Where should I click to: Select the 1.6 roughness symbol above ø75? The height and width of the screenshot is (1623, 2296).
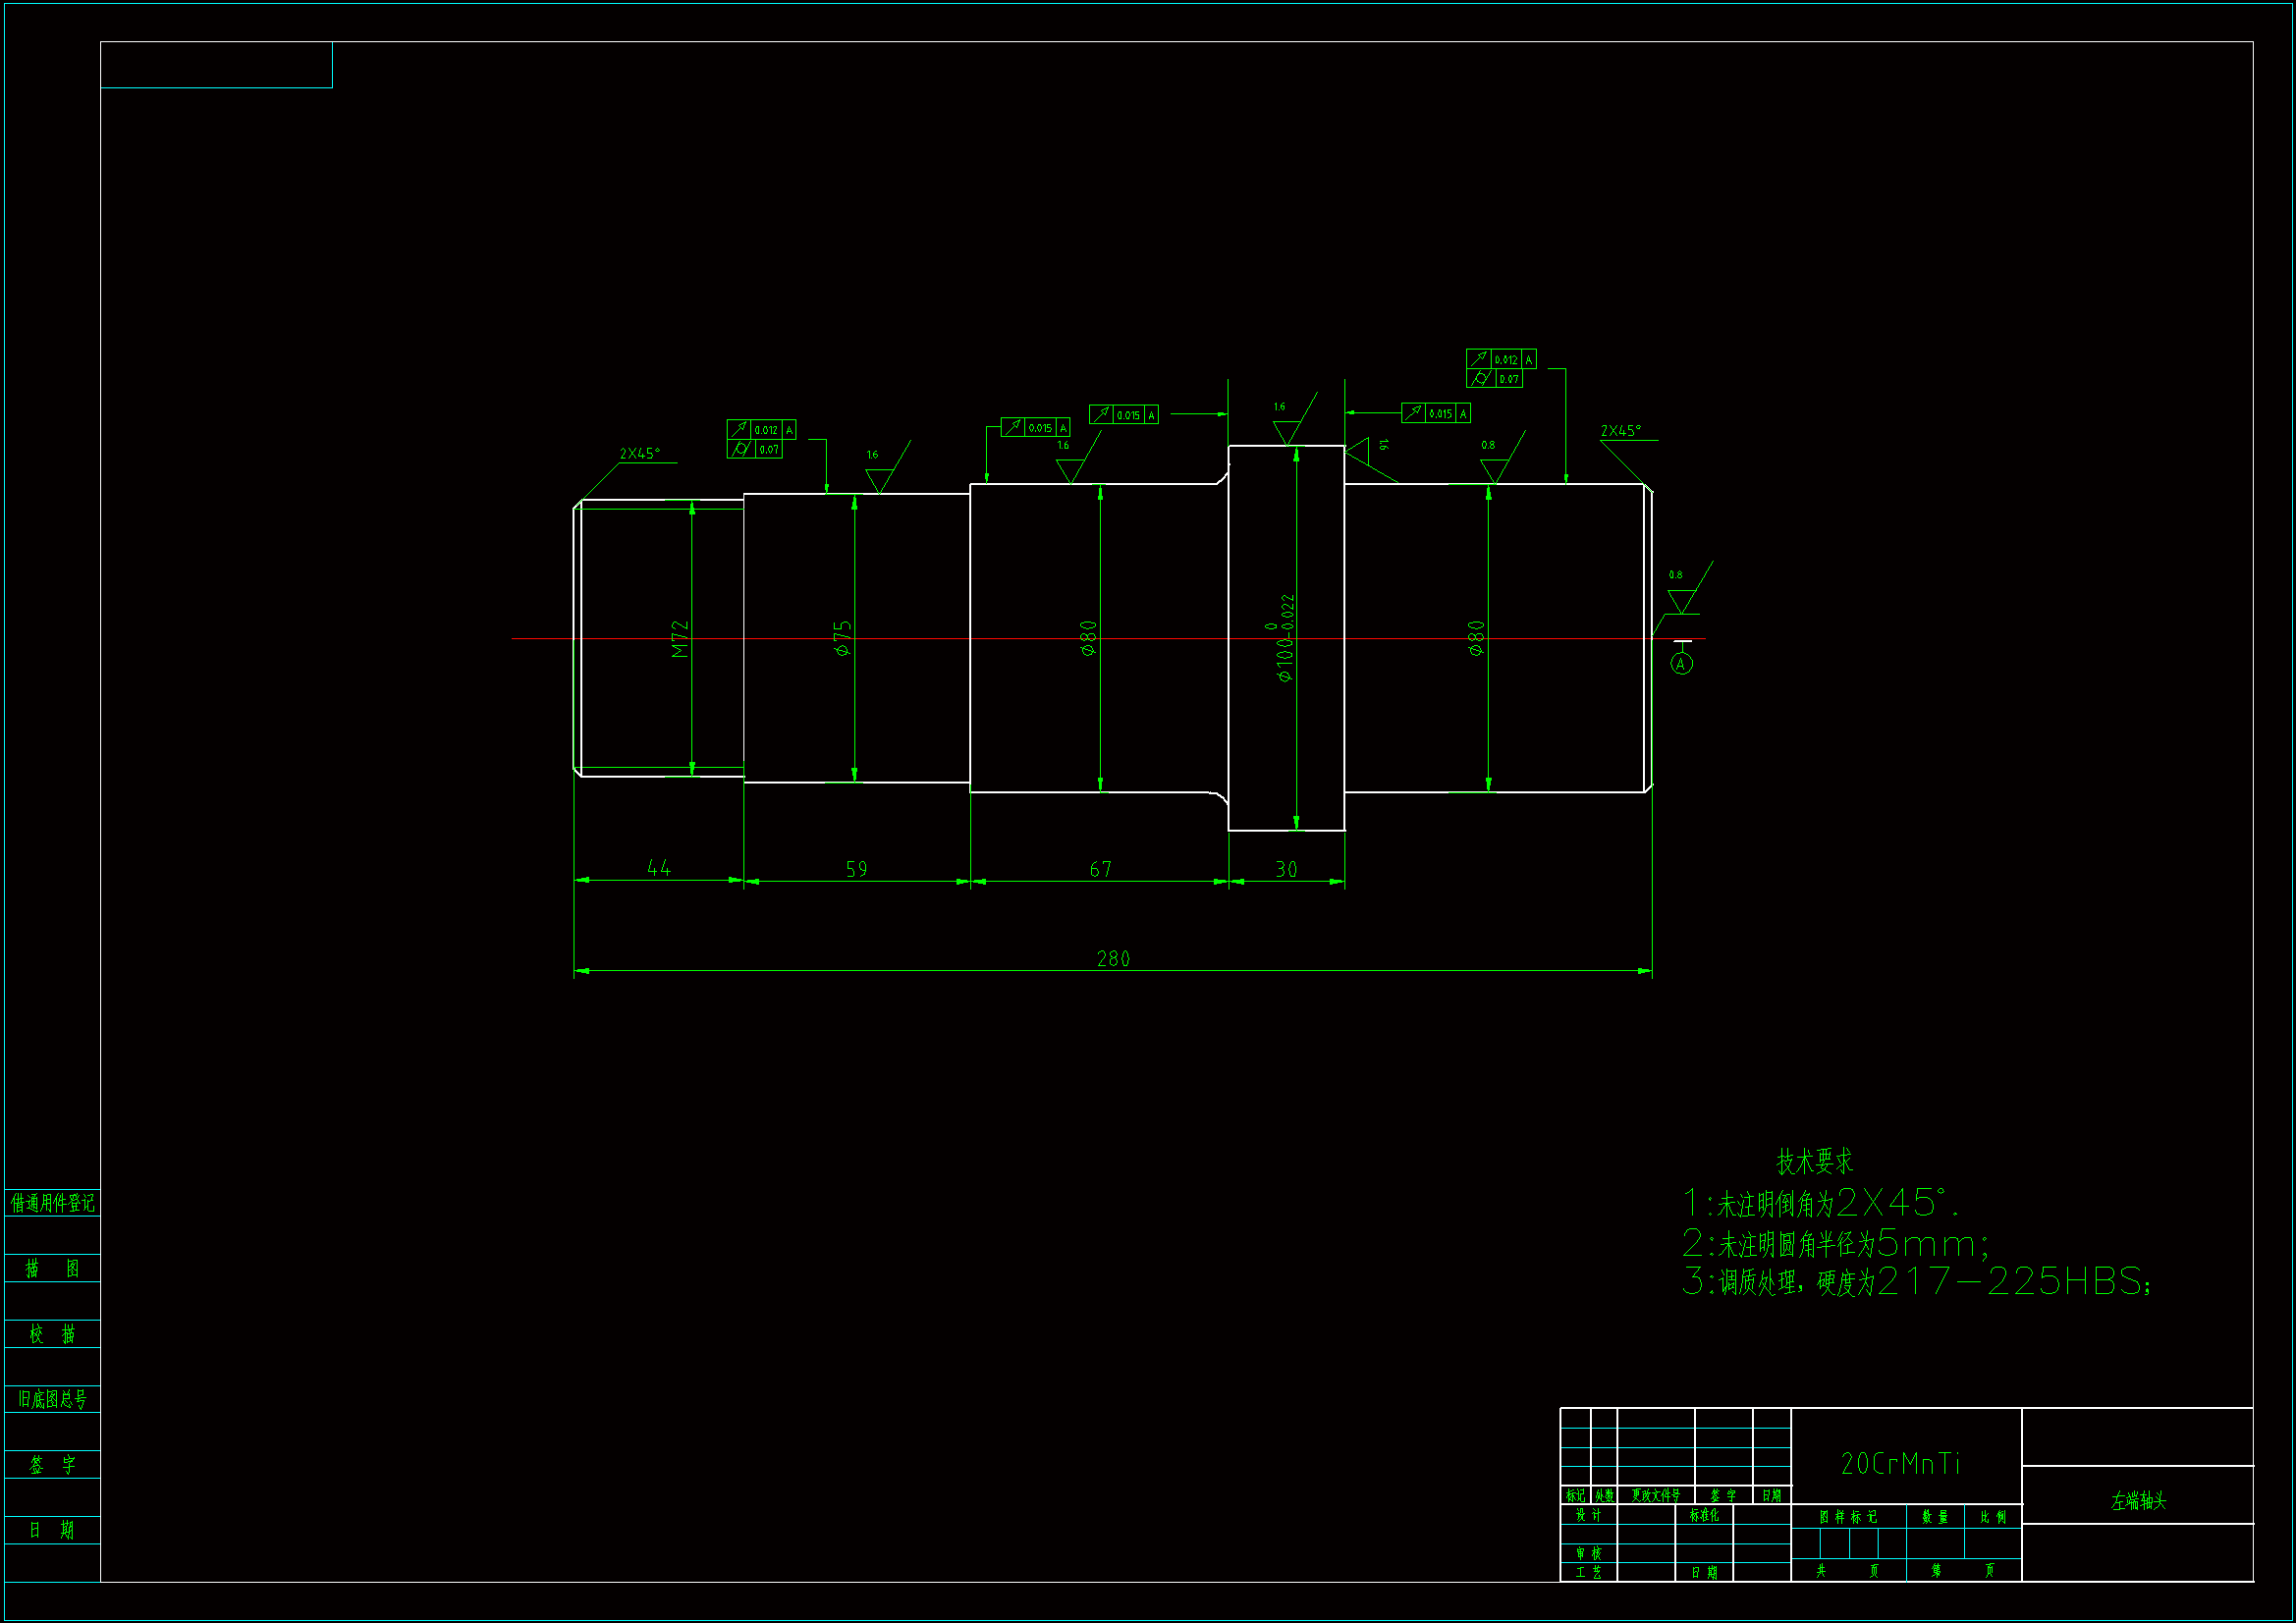click(x=879, y=480)
